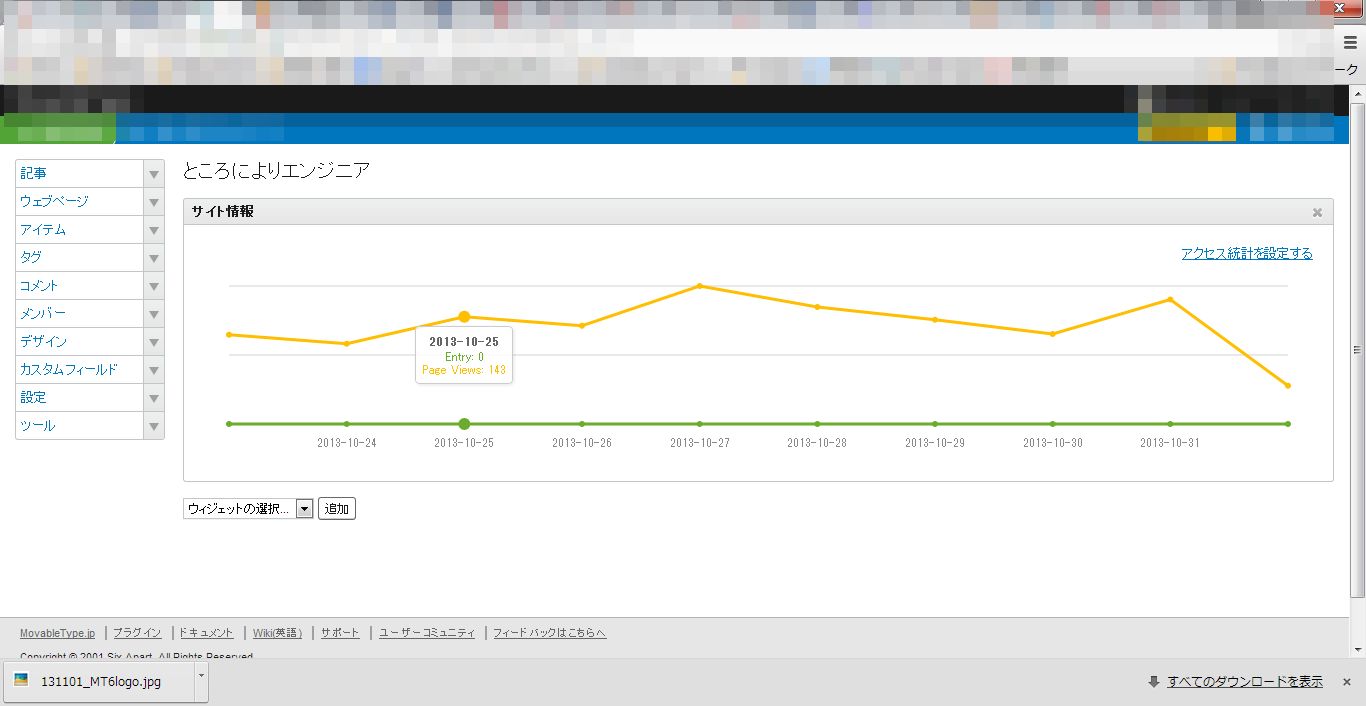
Task: Open the 設定 sidebar menu
Action: 80,398
